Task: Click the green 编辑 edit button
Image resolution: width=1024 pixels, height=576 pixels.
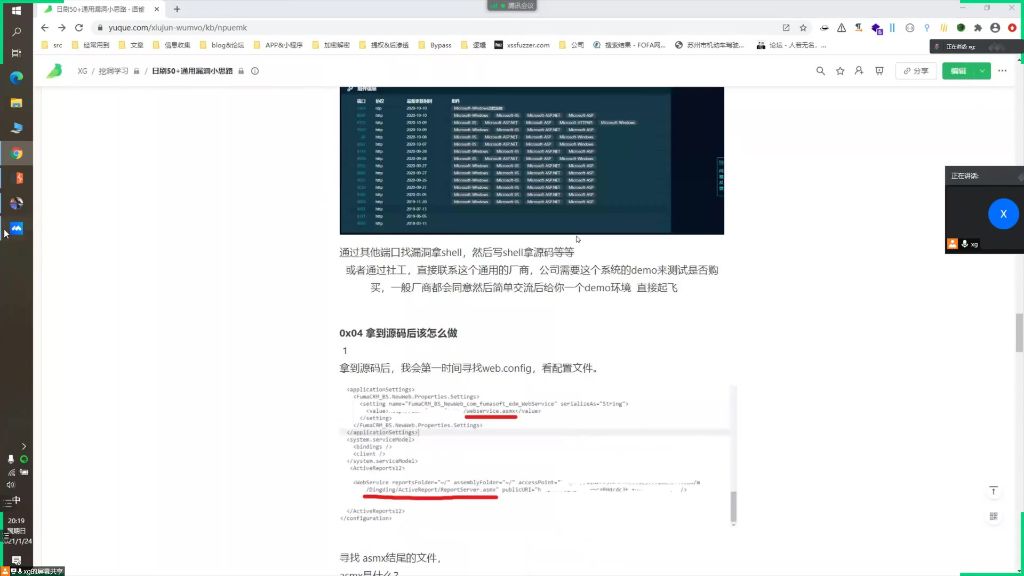Action: click(x=958, y=71)
